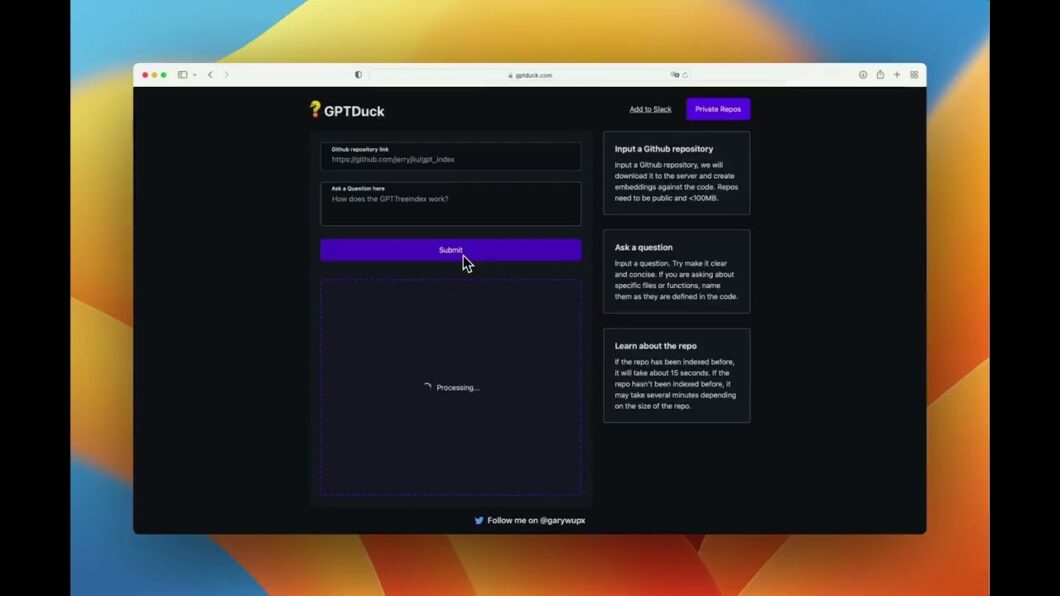Go forward with the Safari forward arrow
The image size is (1060, 596).
(x=226, y=75)
